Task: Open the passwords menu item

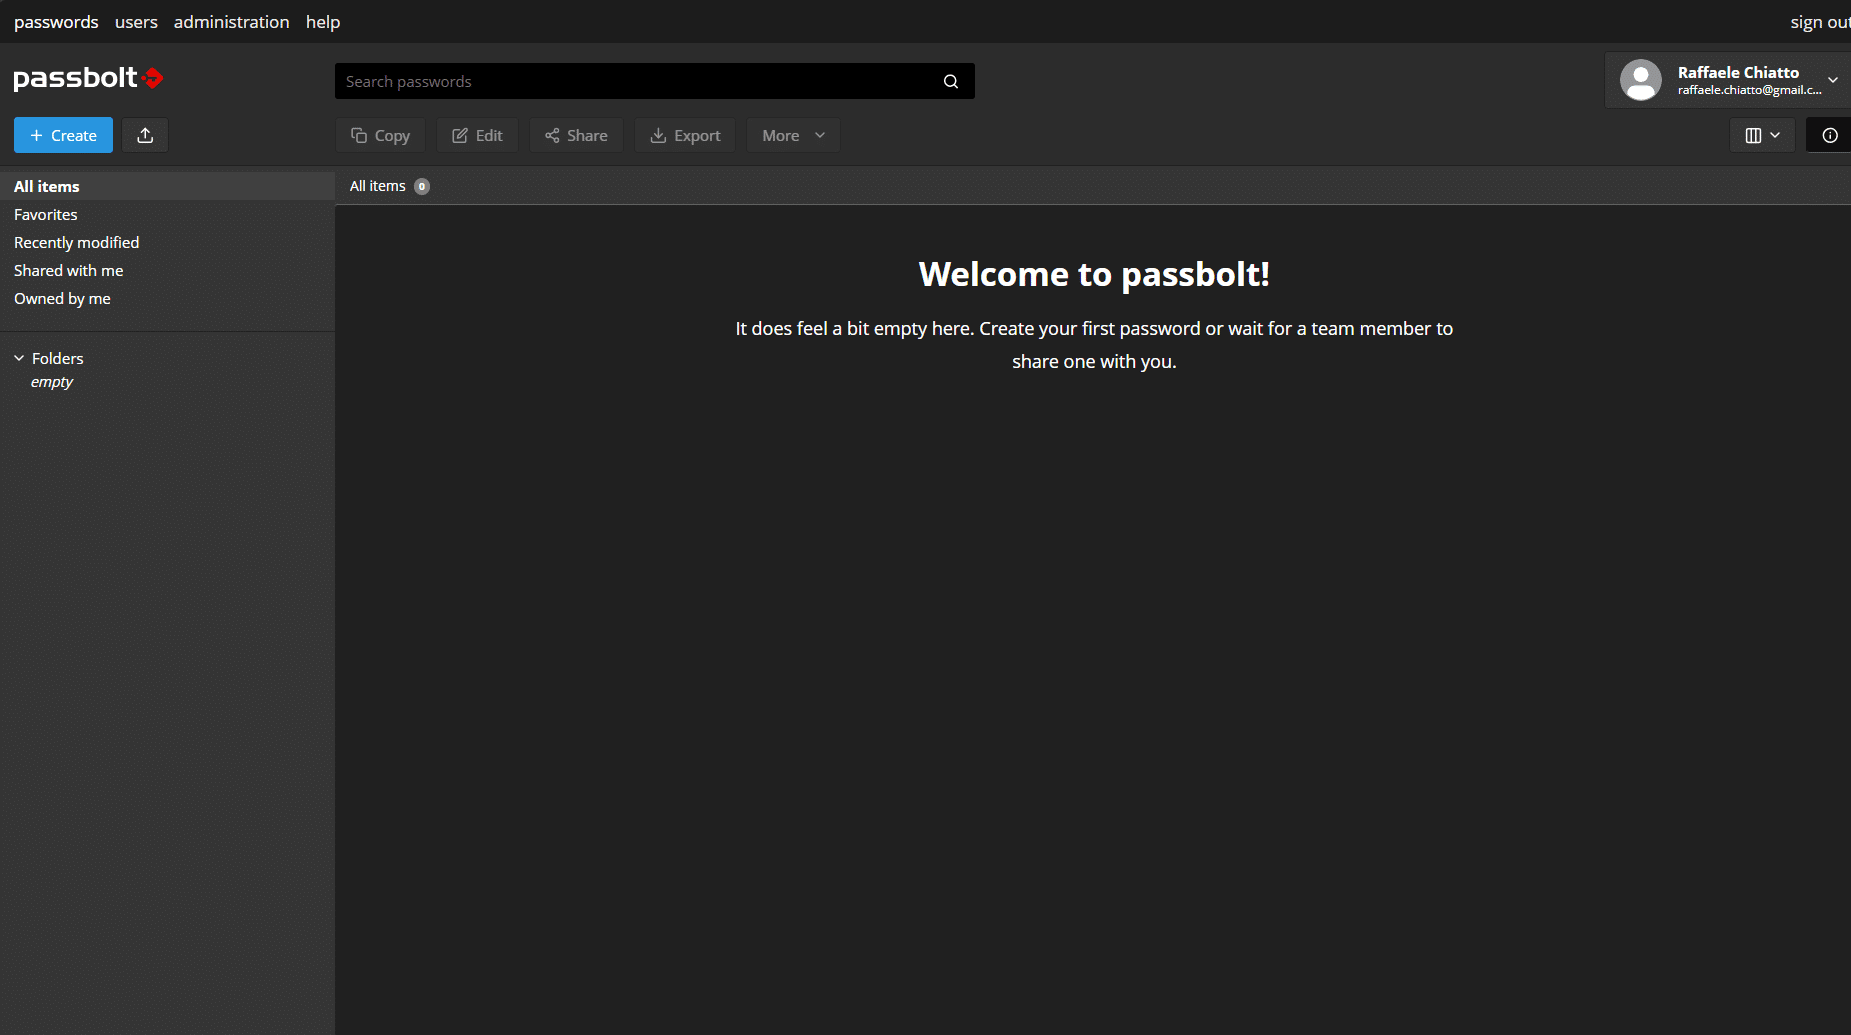Action: 56,22
